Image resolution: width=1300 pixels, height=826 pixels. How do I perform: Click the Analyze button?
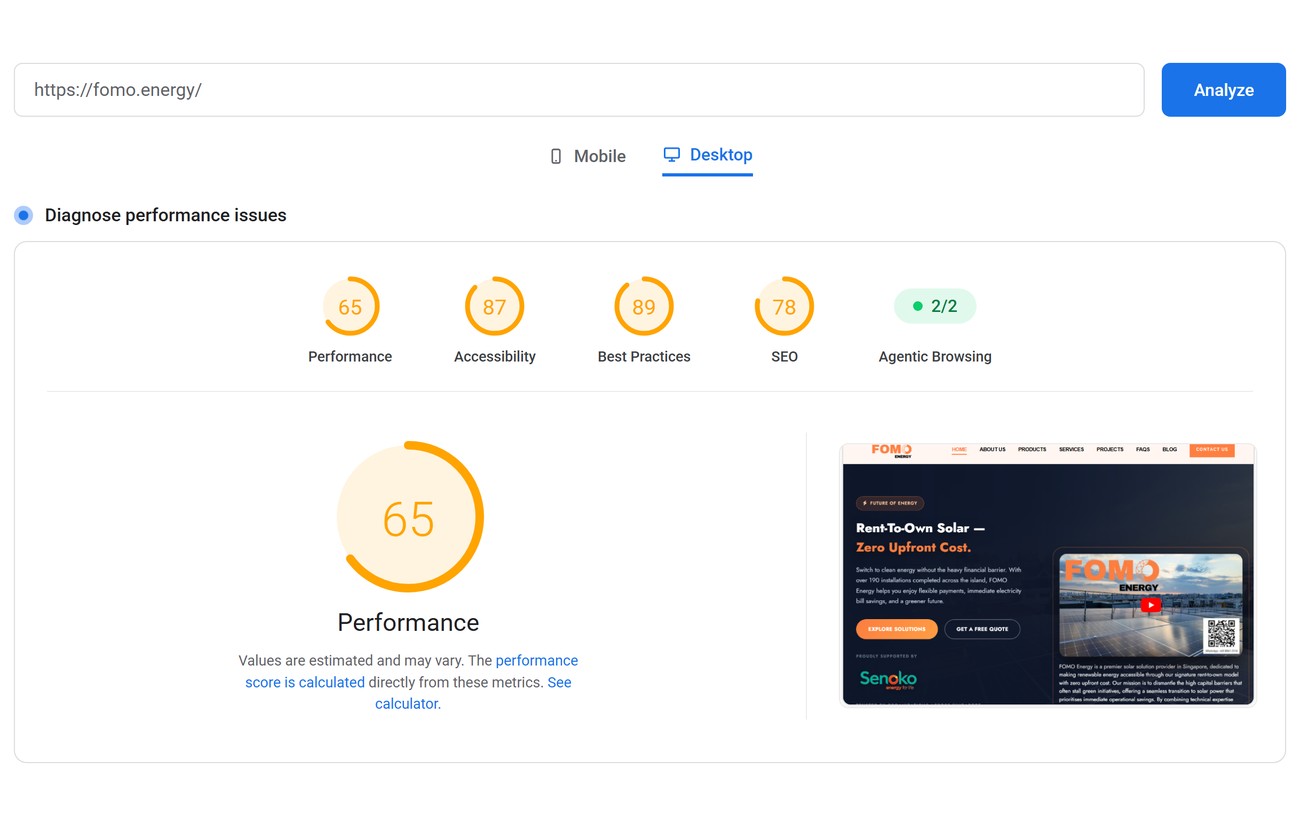1223,90
